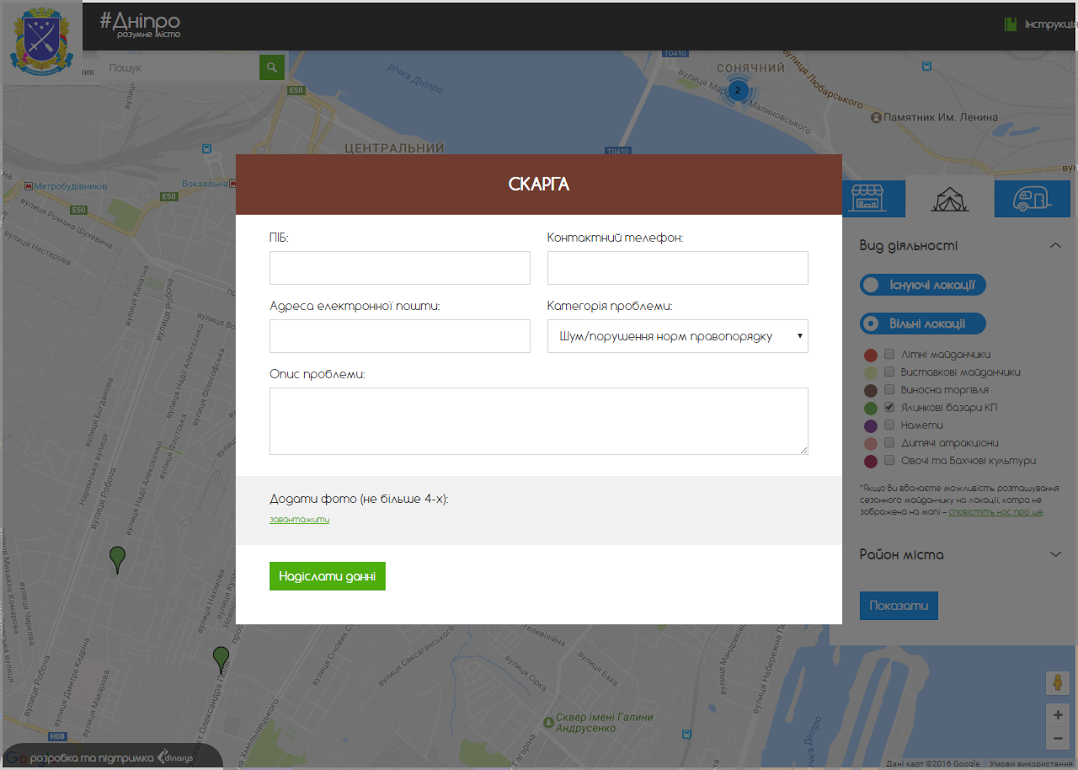
Task: Zoom out the map with minus button
Action: click(1057, 739)
